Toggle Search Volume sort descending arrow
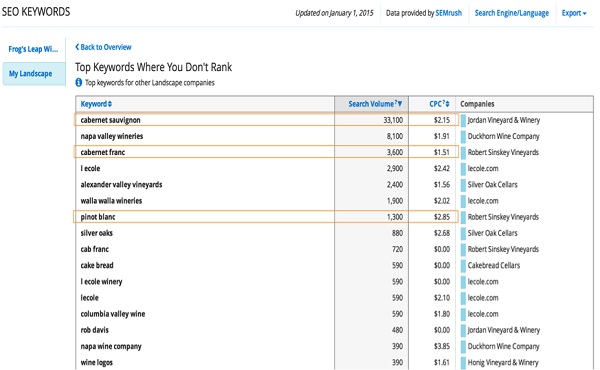The height and width of the screenshot is (370, 600). 400,104
